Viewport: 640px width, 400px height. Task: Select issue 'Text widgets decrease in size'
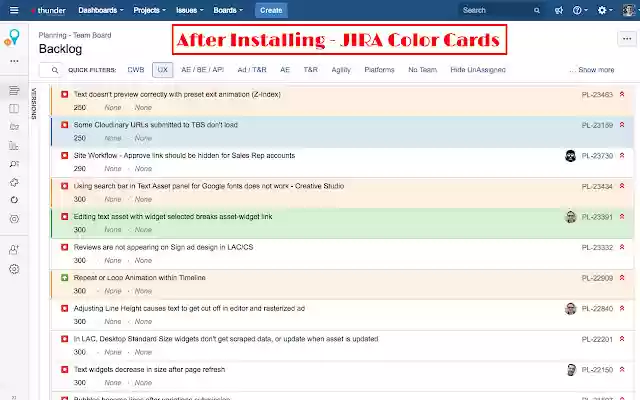[x=342, y=376]
